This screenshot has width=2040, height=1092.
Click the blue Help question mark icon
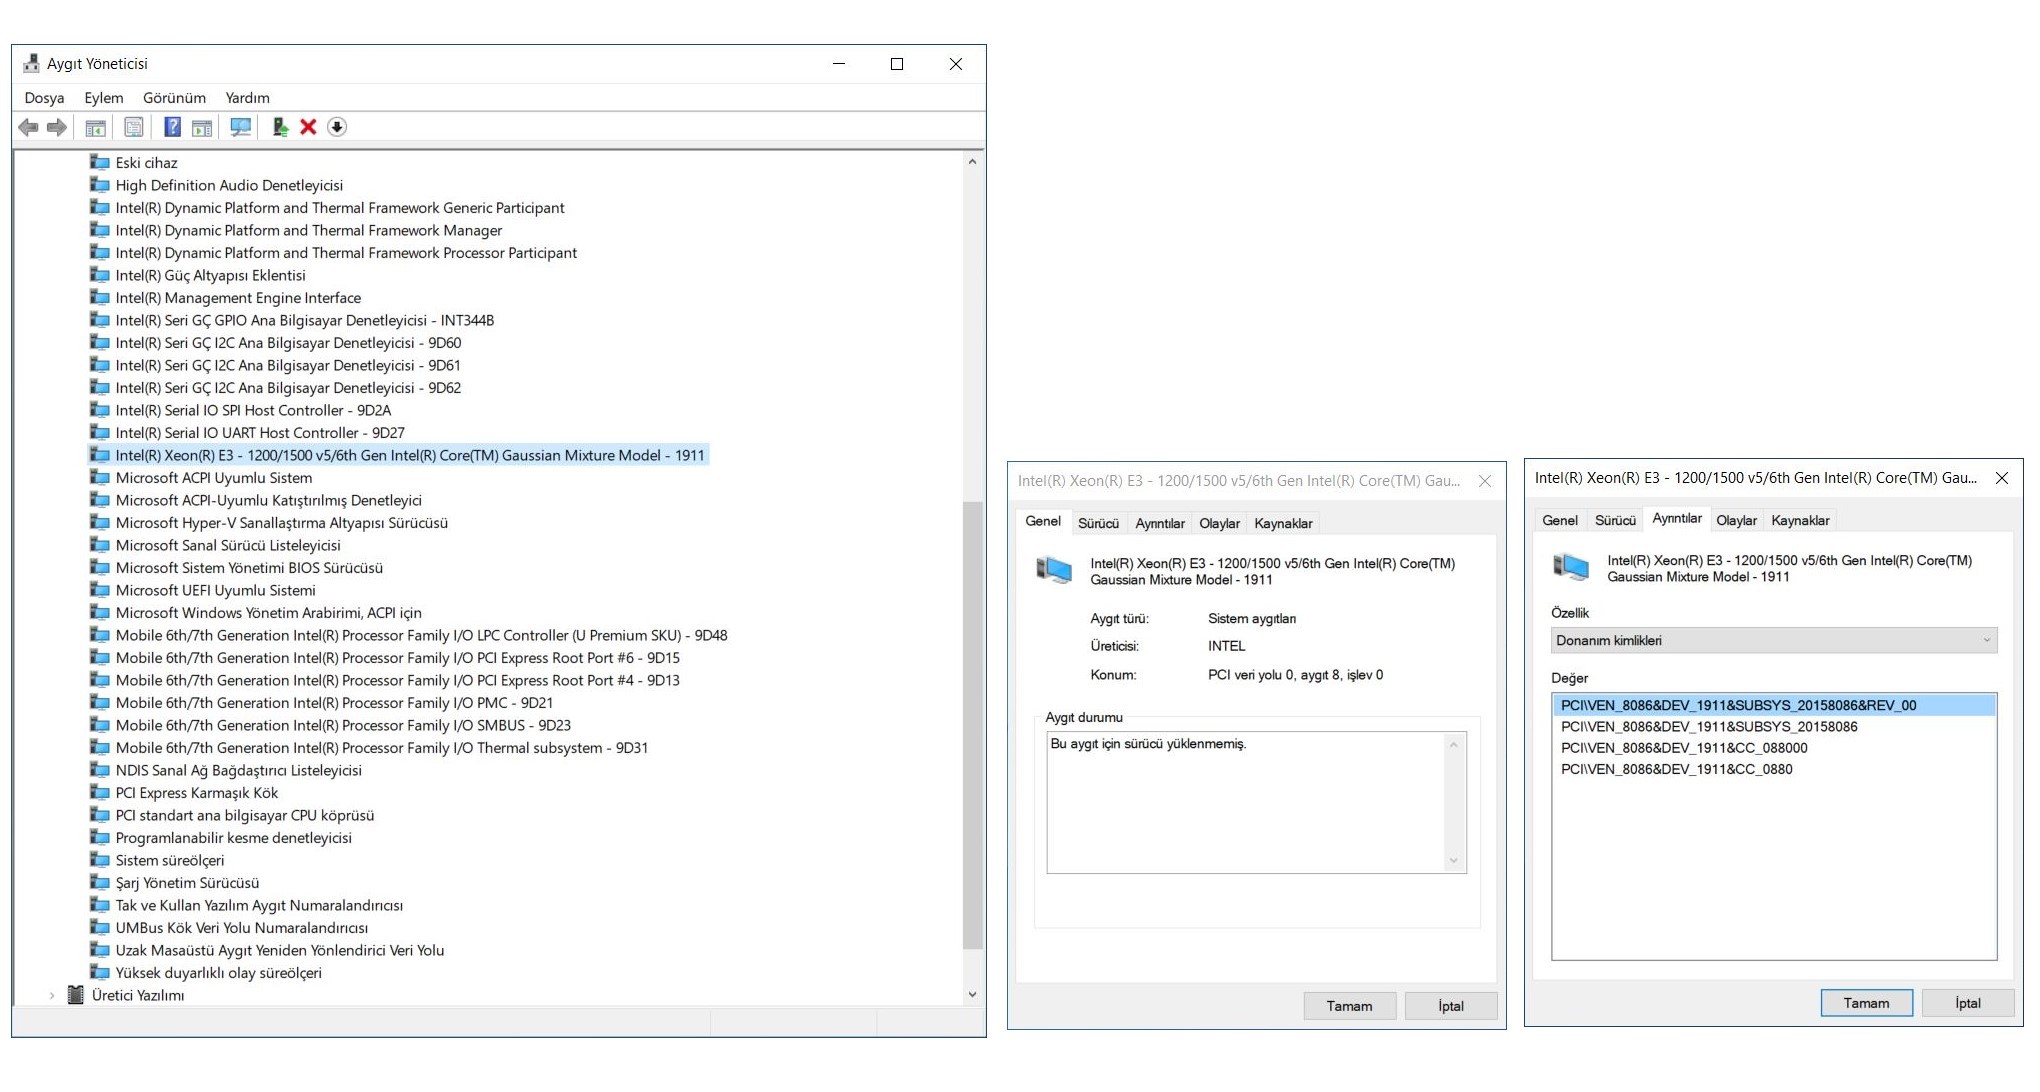pyautogui.click(x=172, y=127)
